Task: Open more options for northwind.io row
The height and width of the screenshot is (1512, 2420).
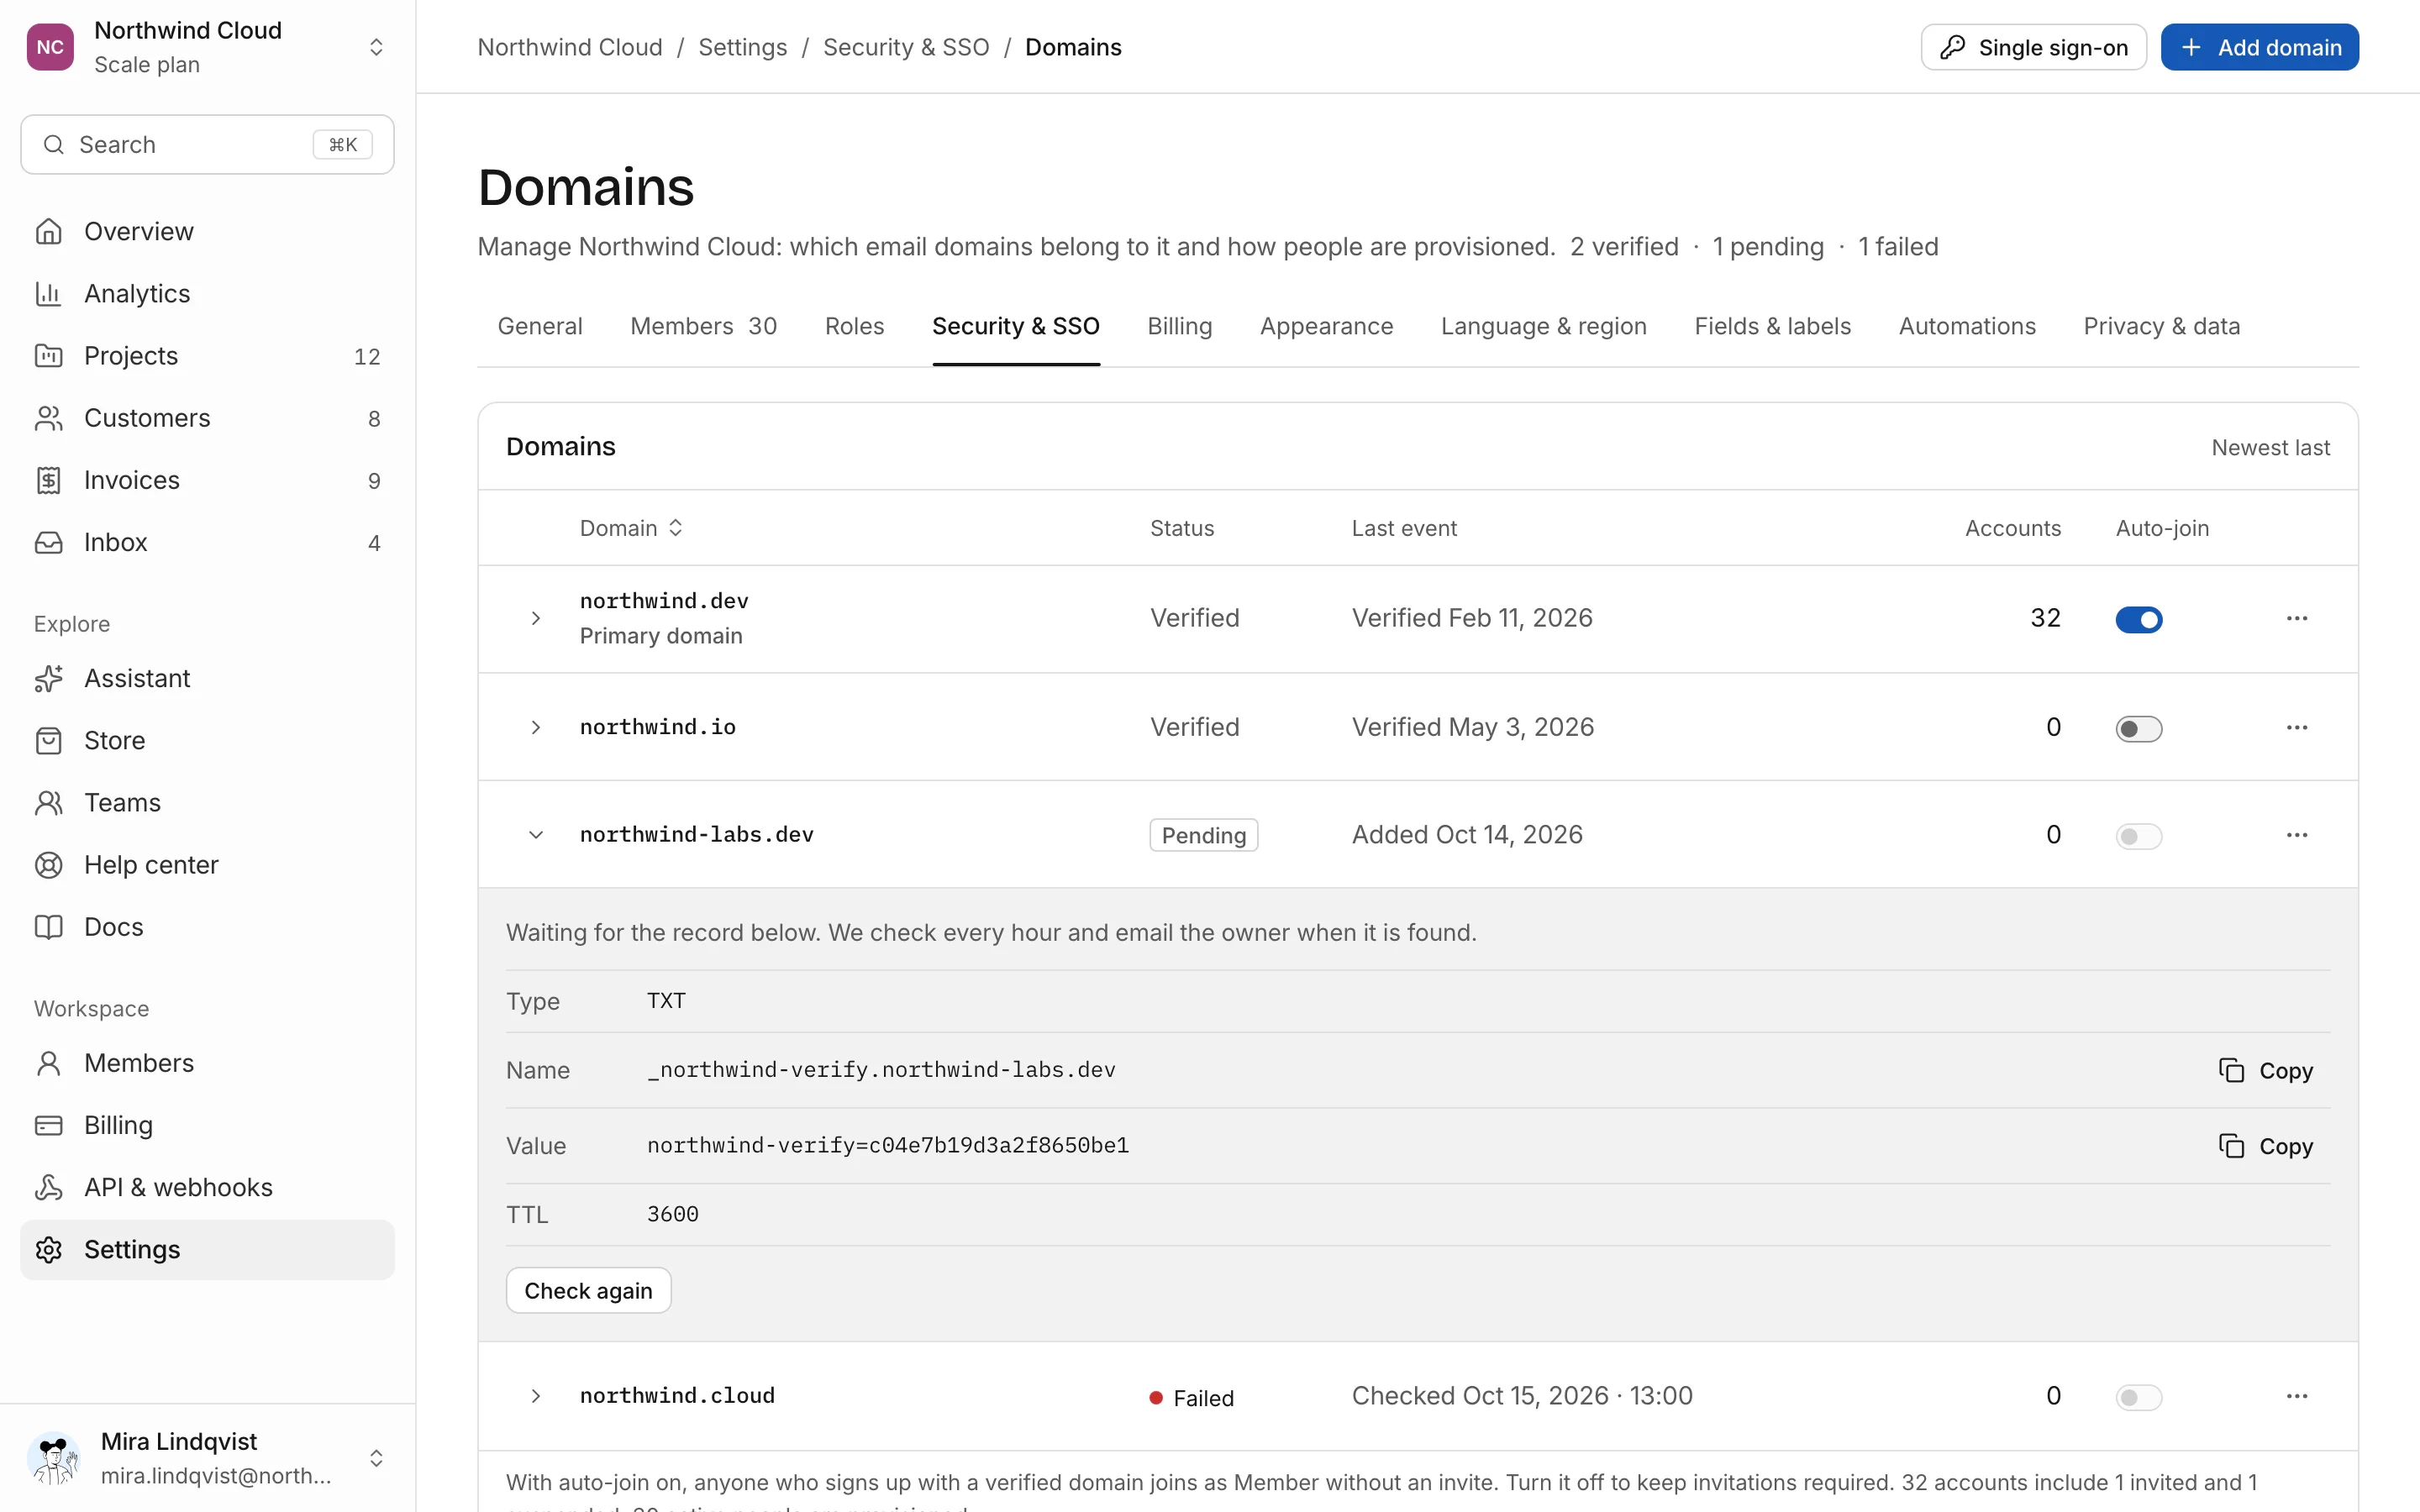Action: coord(2296,727)
